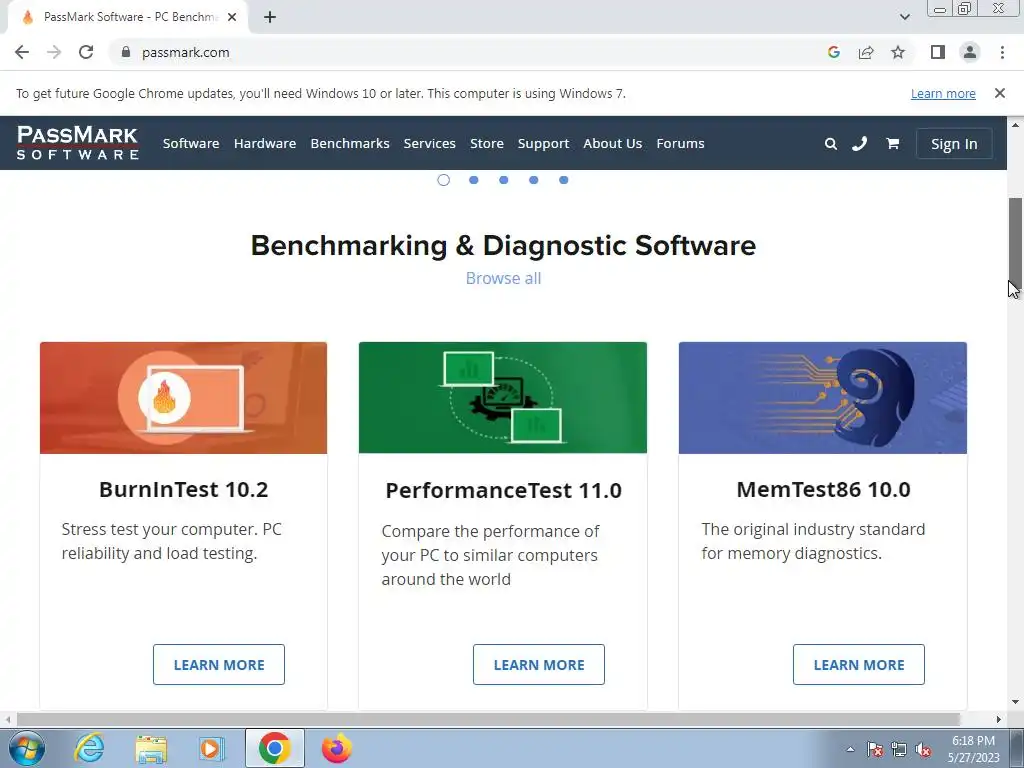
Task: Reload the passmark.com page
Action: click(x=86, y=52)
